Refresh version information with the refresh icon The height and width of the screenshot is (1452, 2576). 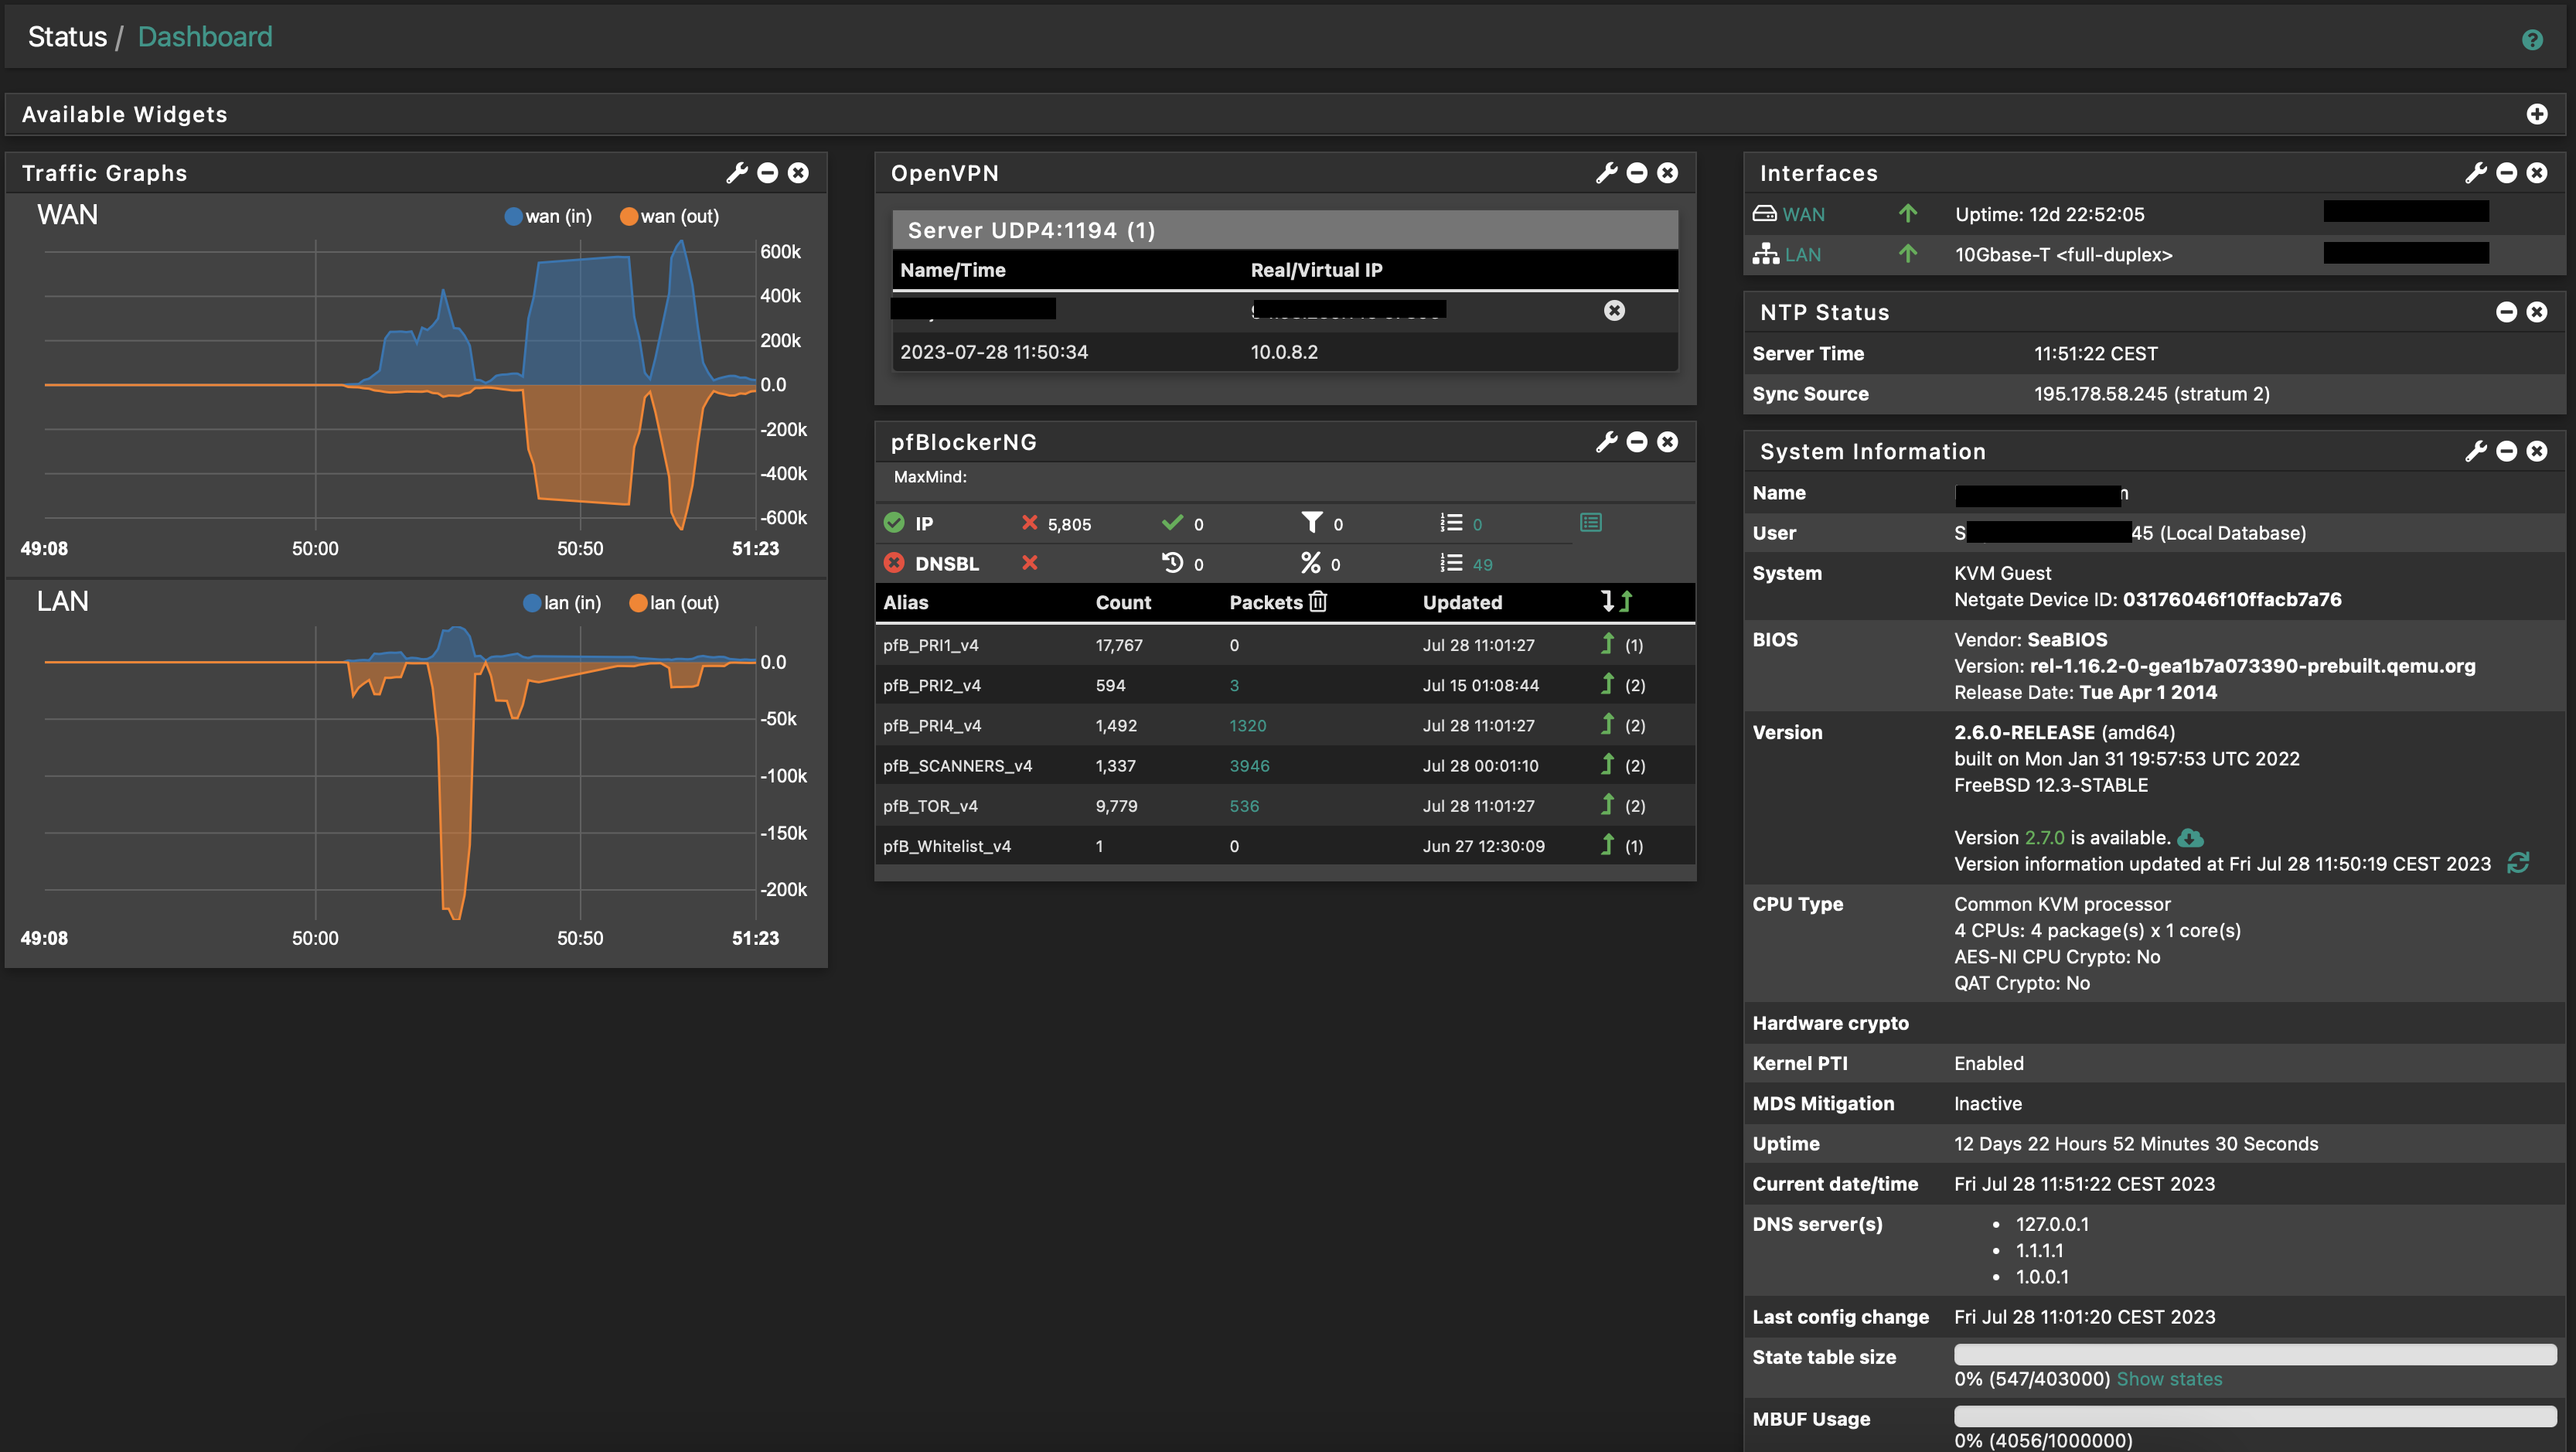(x=2518, y=863)
